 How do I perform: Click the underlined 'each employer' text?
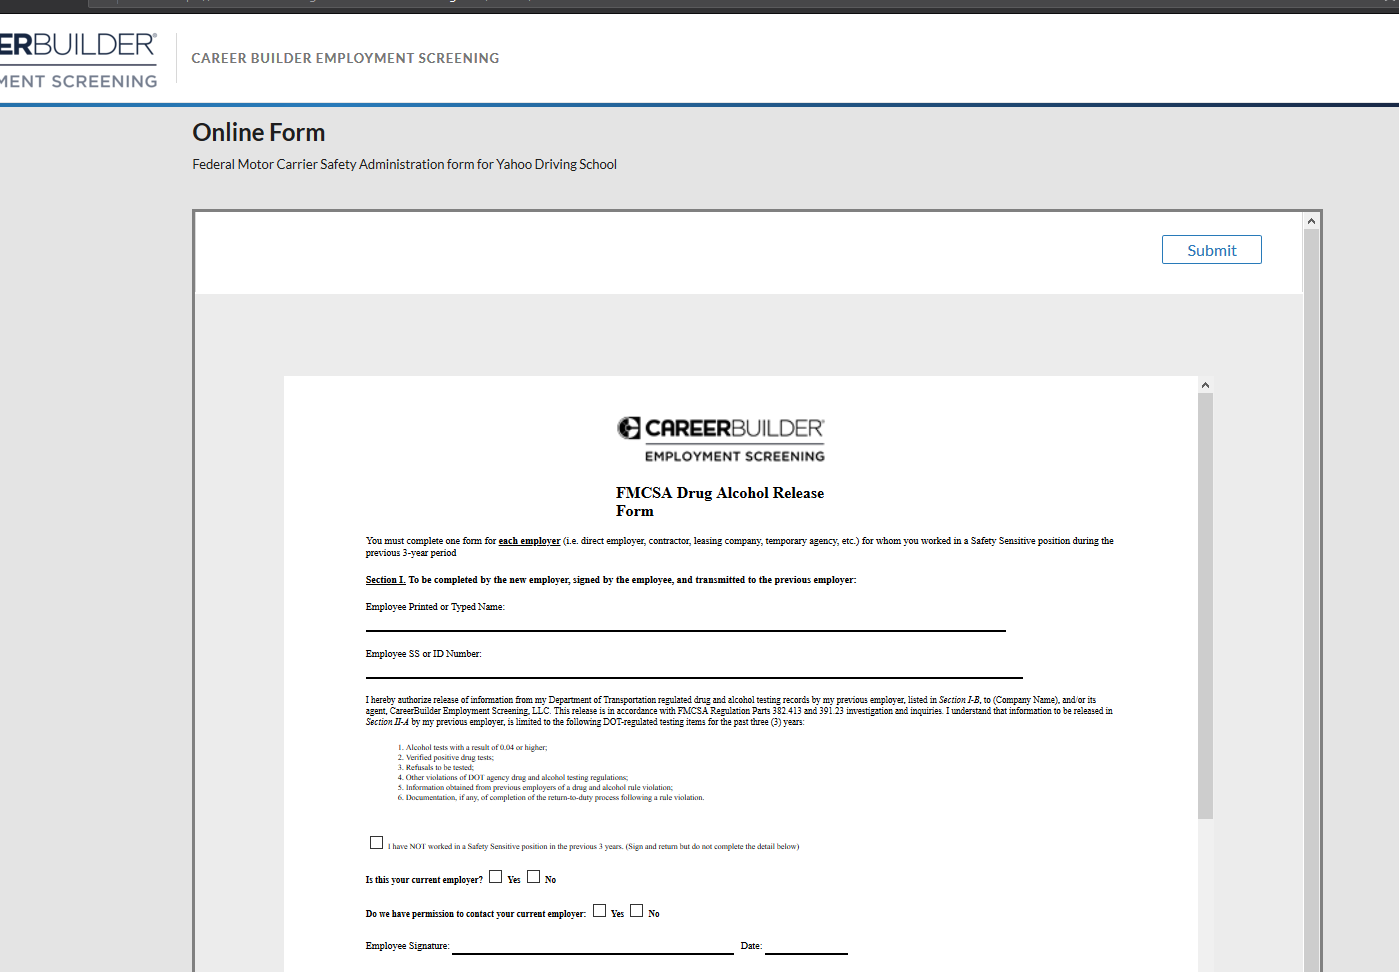click(x=529, y=541)
